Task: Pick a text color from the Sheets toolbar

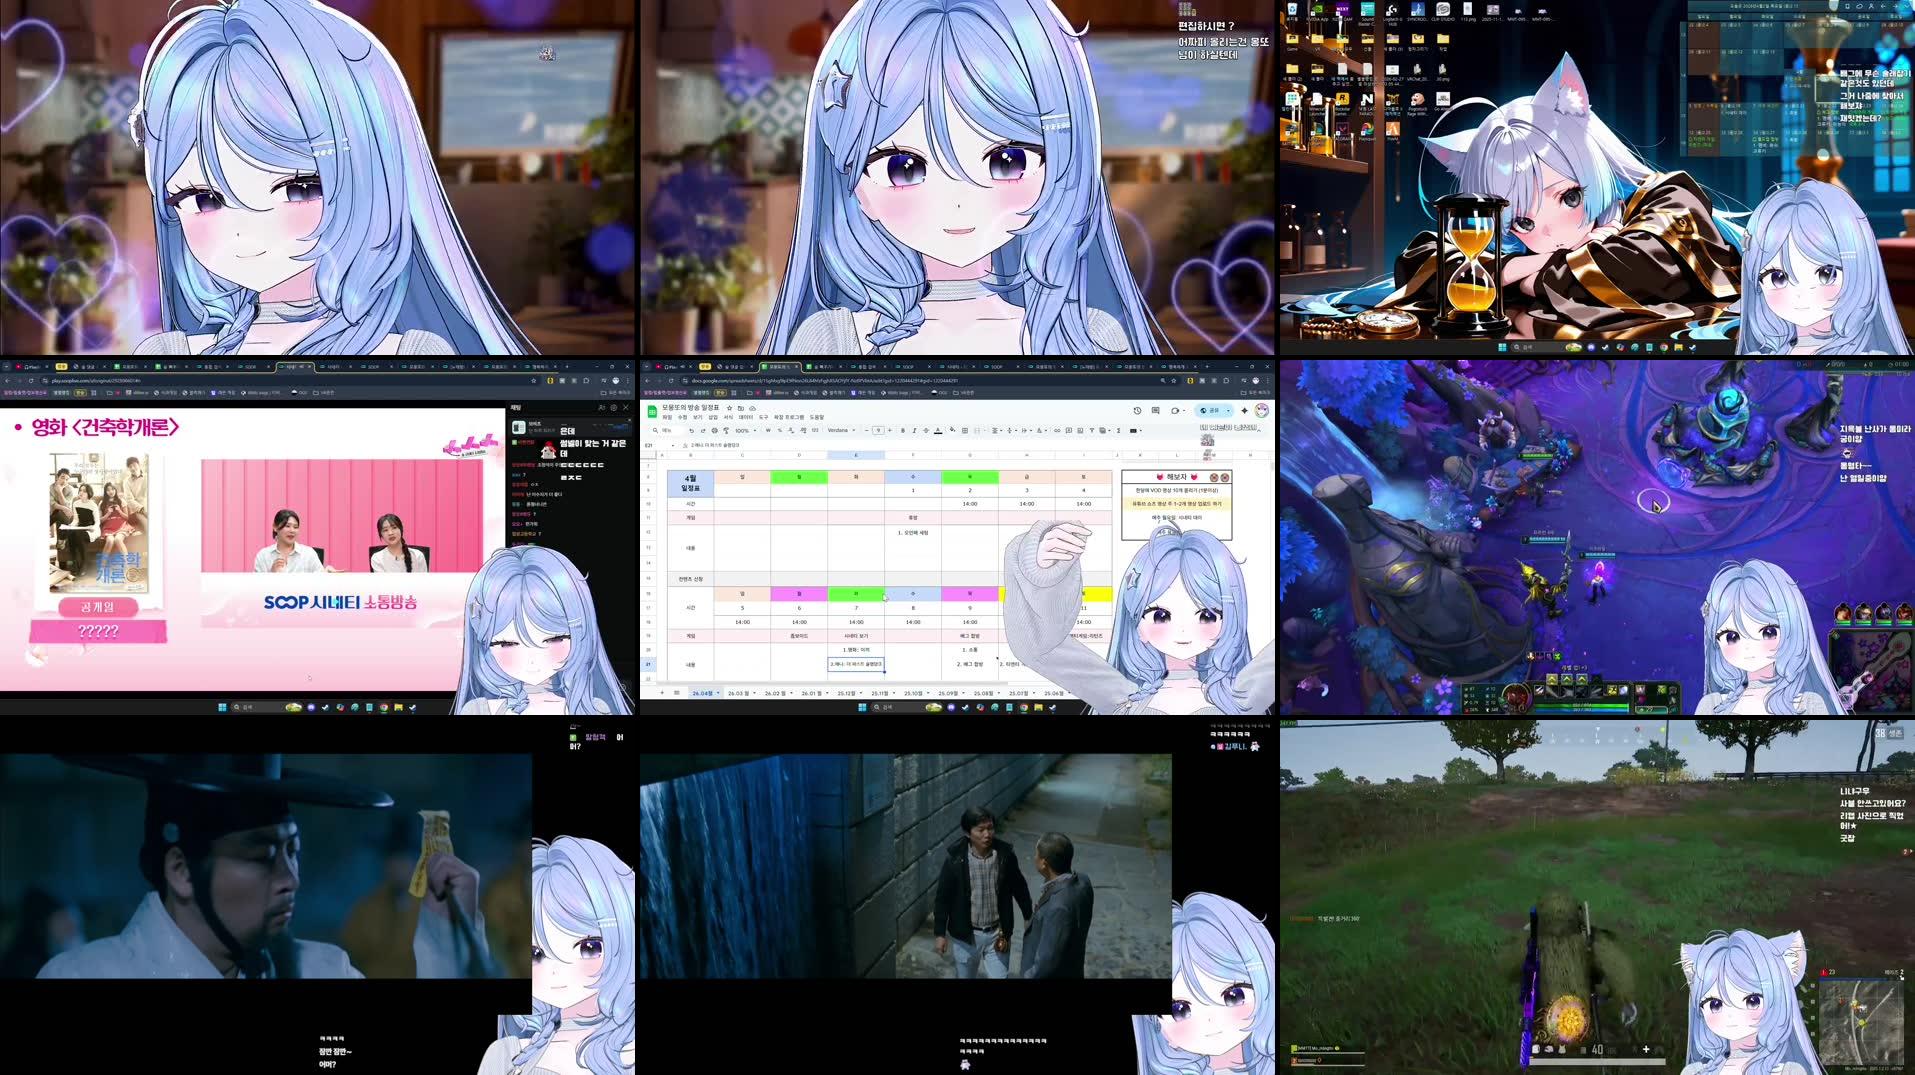Action: tap(937, 430)
